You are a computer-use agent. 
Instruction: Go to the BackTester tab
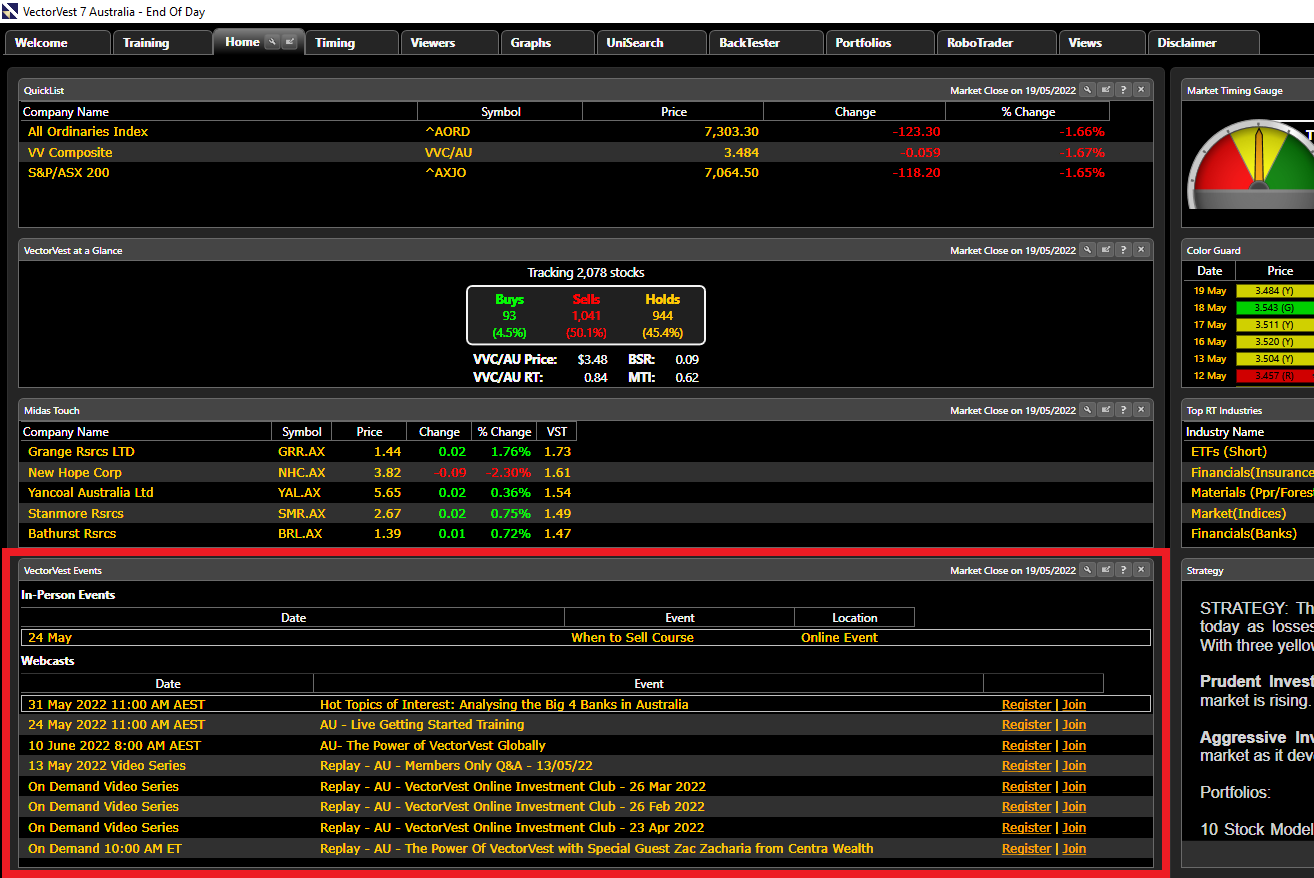(766, 43)
